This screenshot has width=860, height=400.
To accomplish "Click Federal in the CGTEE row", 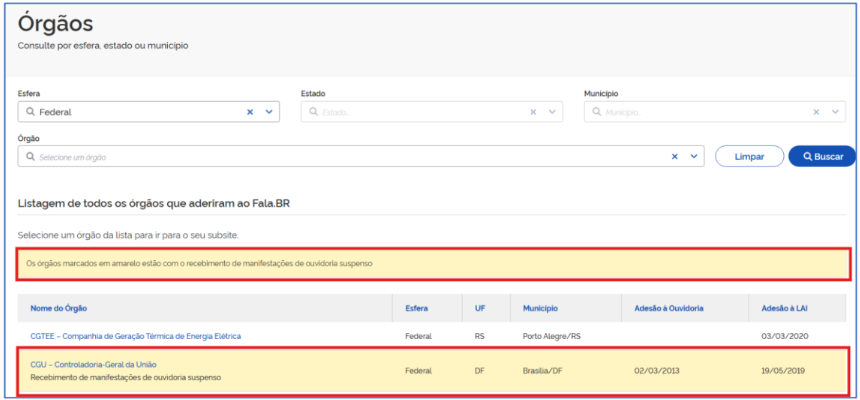I will 418,336.
